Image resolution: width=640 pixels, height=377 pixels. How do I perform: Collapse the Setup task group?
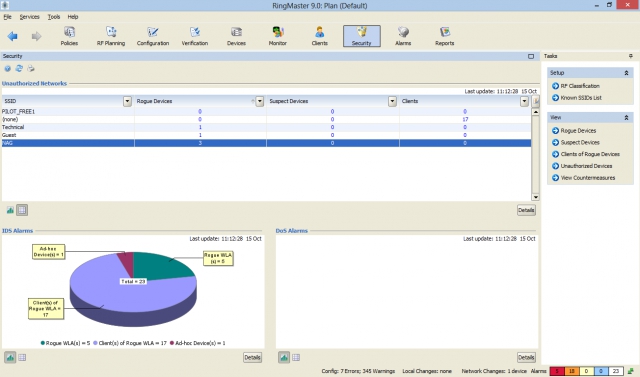point(626,73)
